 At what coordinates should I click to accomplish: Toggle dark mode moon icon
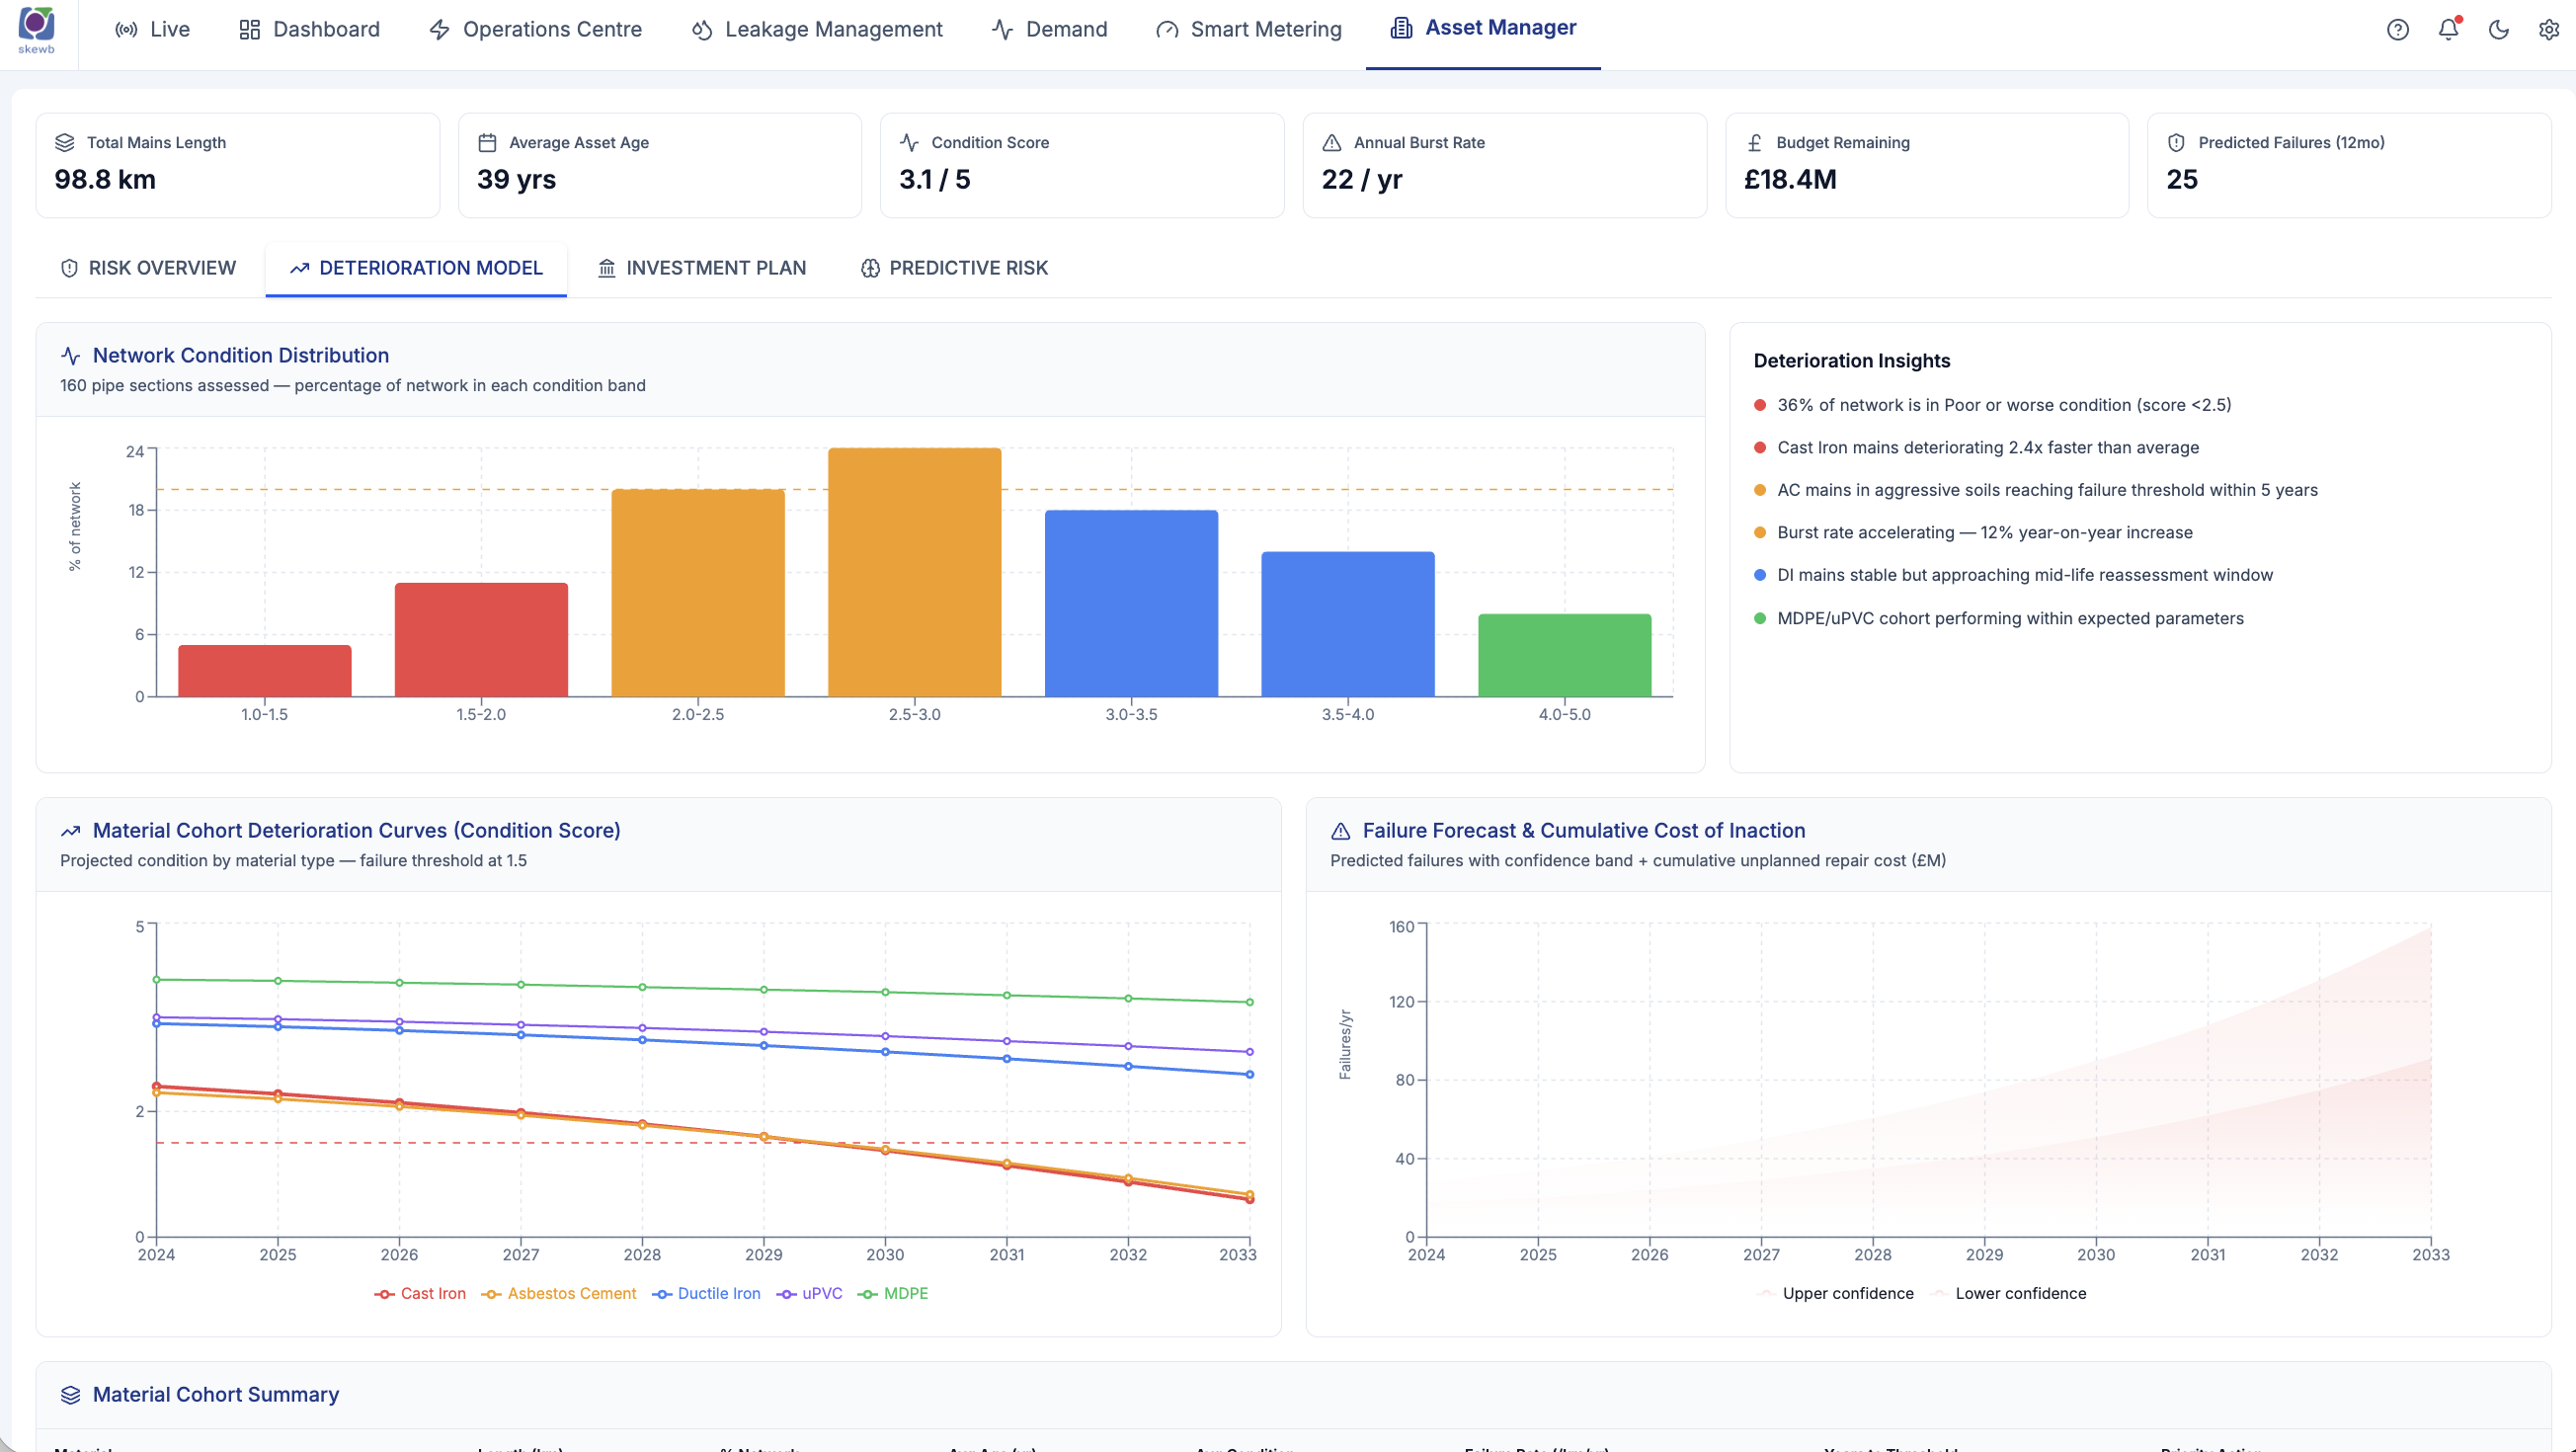point(2499,30)
